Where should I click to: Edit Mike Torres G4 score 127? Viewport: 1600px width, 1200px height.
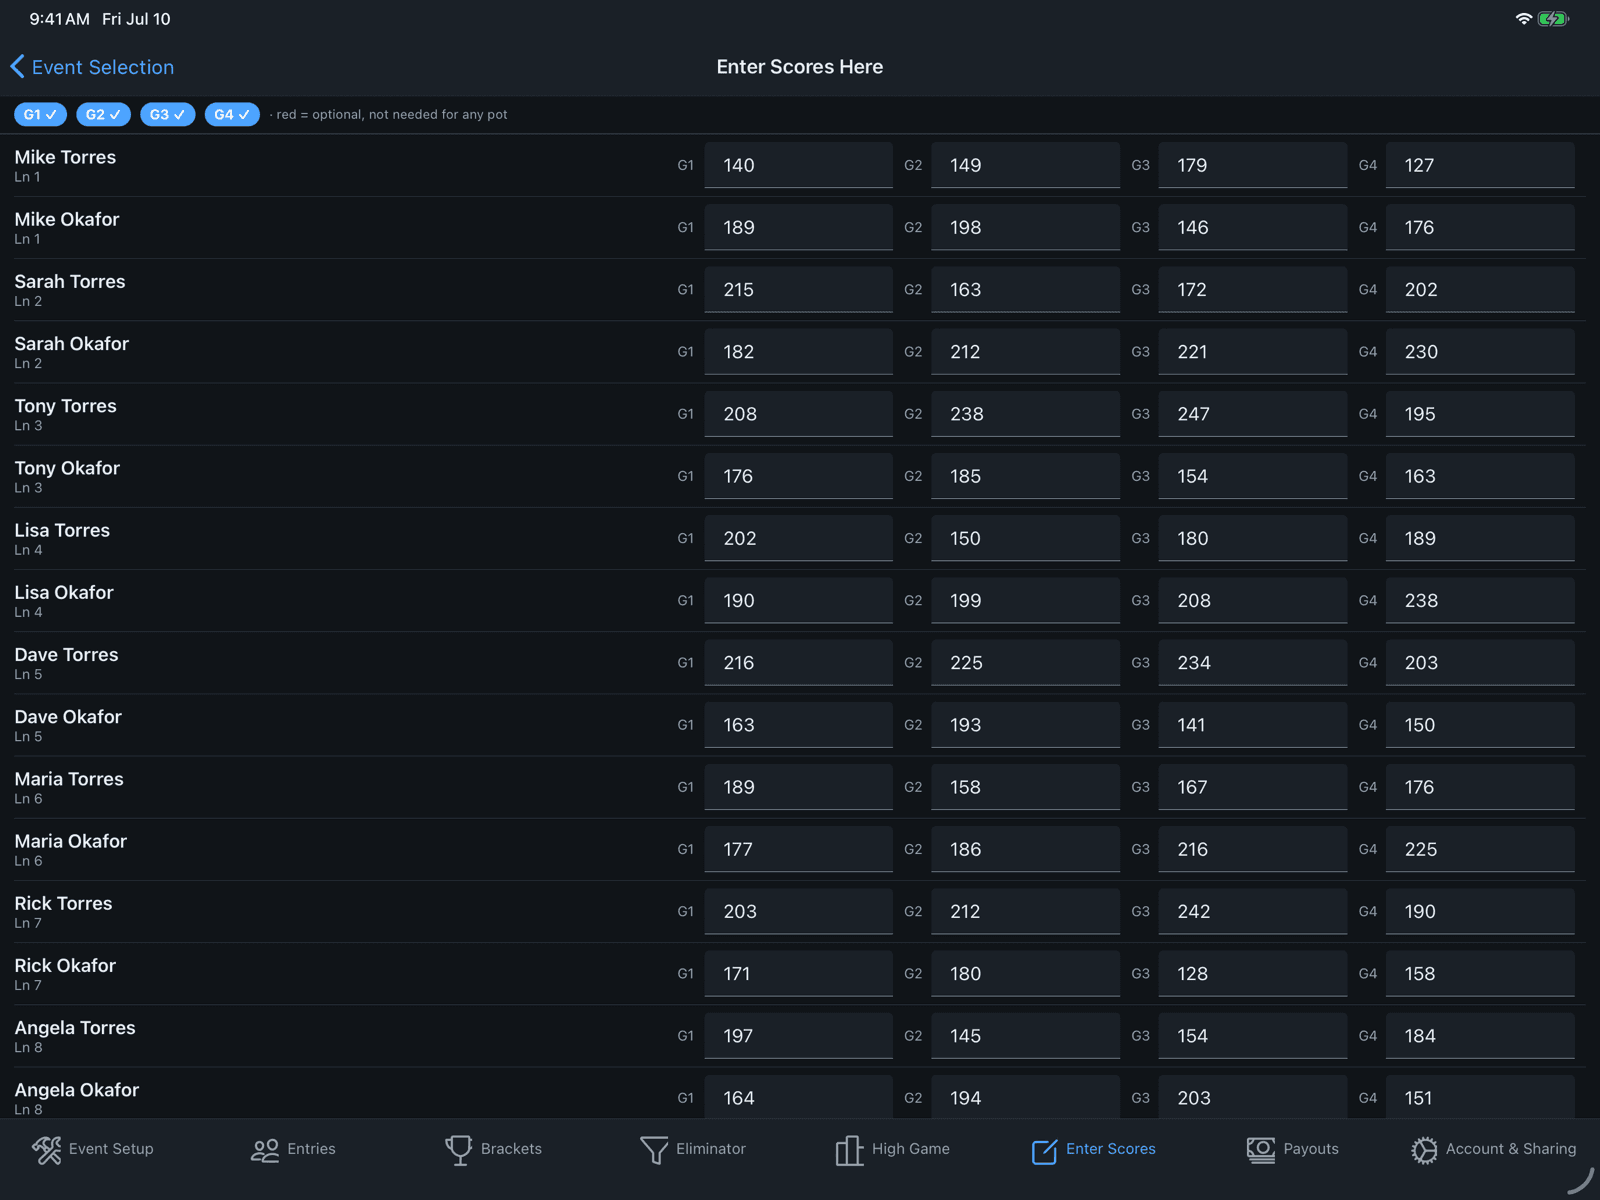point(1480,165)
